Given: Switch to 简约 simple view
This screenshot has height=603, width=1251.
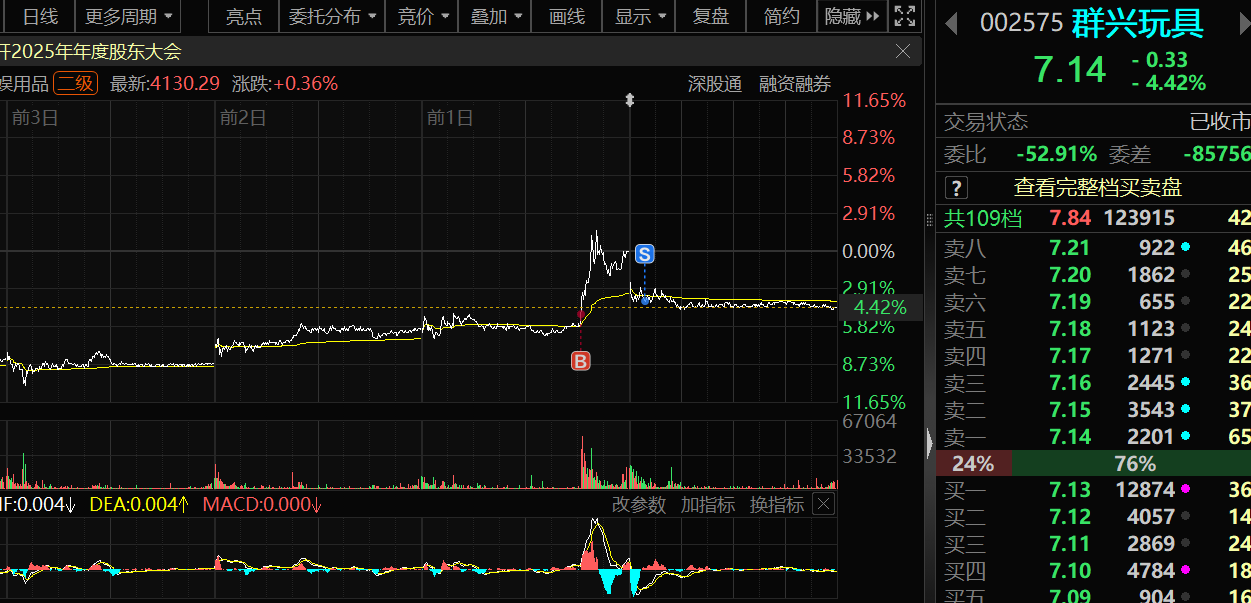Looking at the screenshot, I should [x=782, y=17].
